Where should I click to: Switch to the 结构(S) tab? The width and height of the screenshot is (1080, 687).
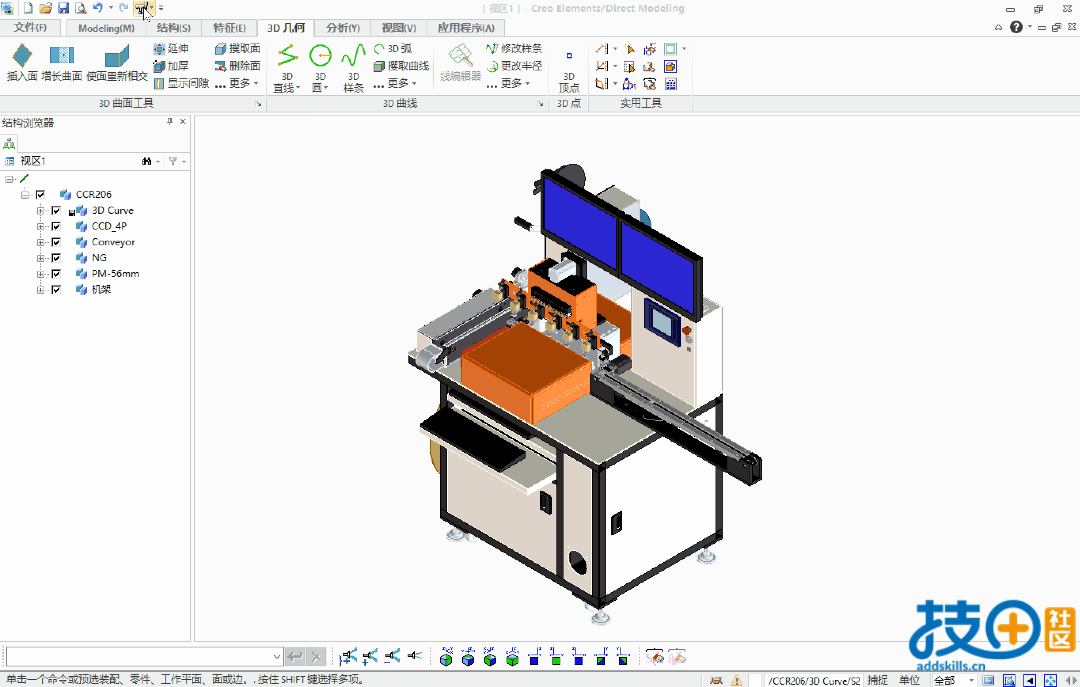coord(174,28)
